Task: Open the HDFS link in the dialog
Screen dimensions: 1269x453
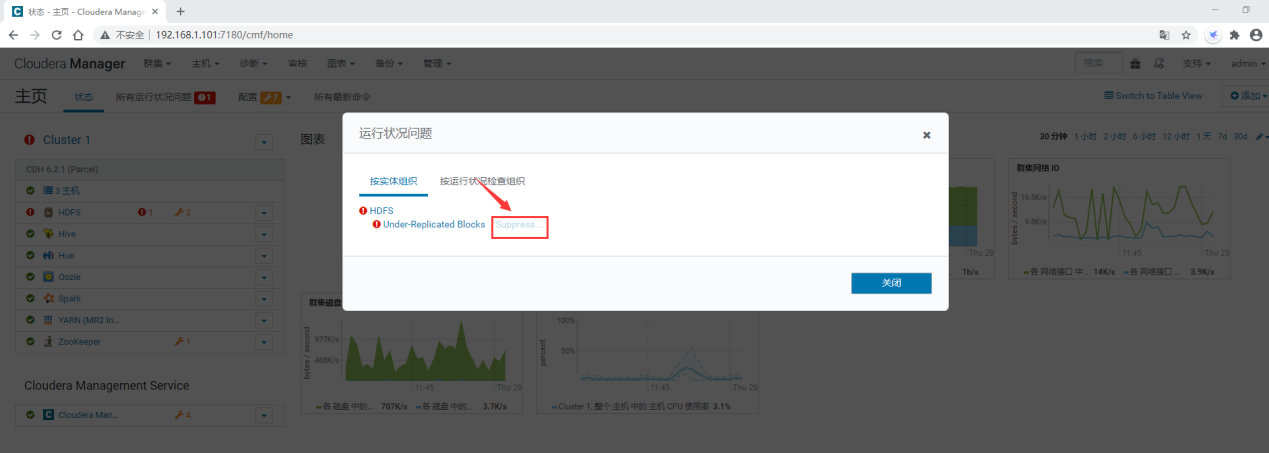Action: coord(381,211)
